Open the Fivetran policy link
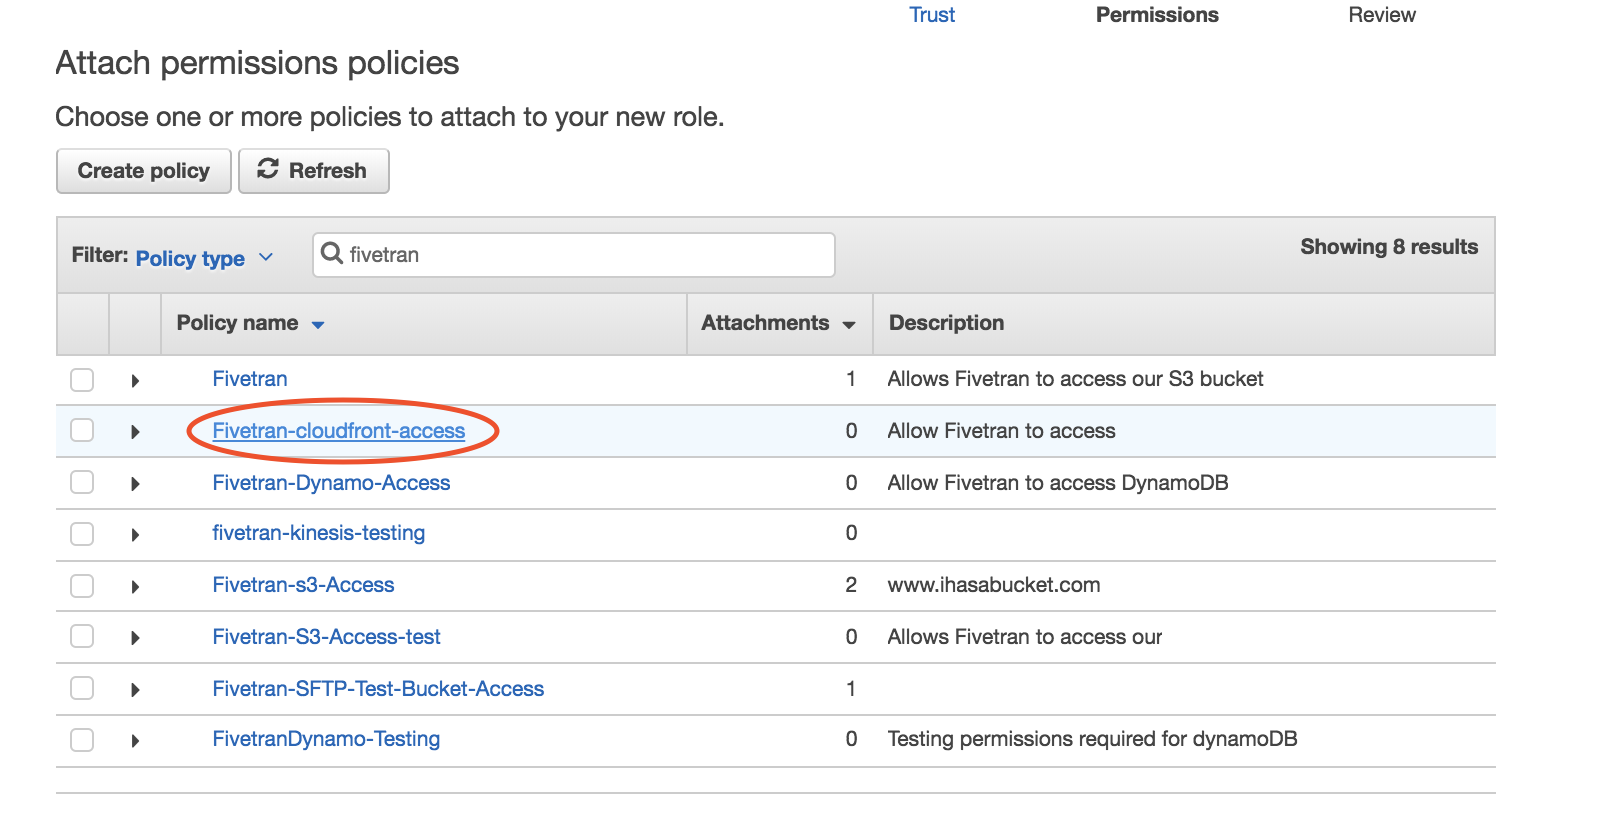The width and height of the screenshot is (1606, 840). click(x=250, y=379)
